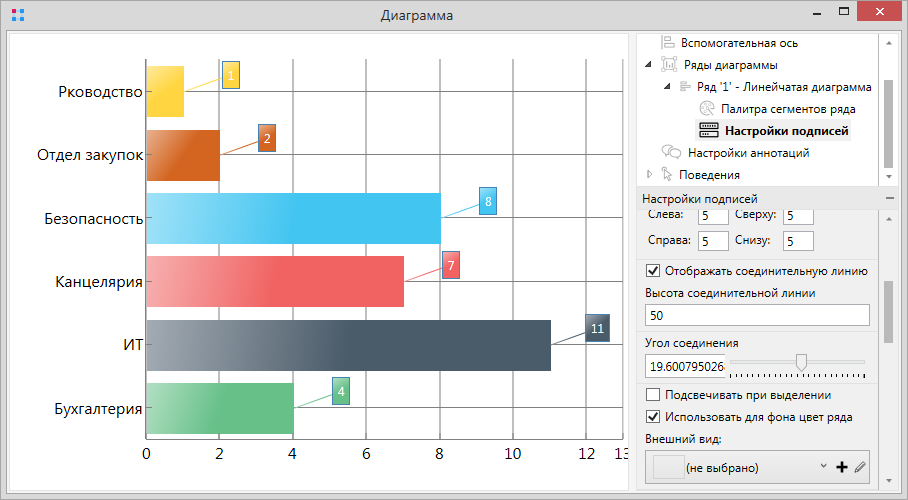Screen dimensions: 908x500
Task: Select the 'Вспомогательная ось' axis icon
Action: (668, 43)
